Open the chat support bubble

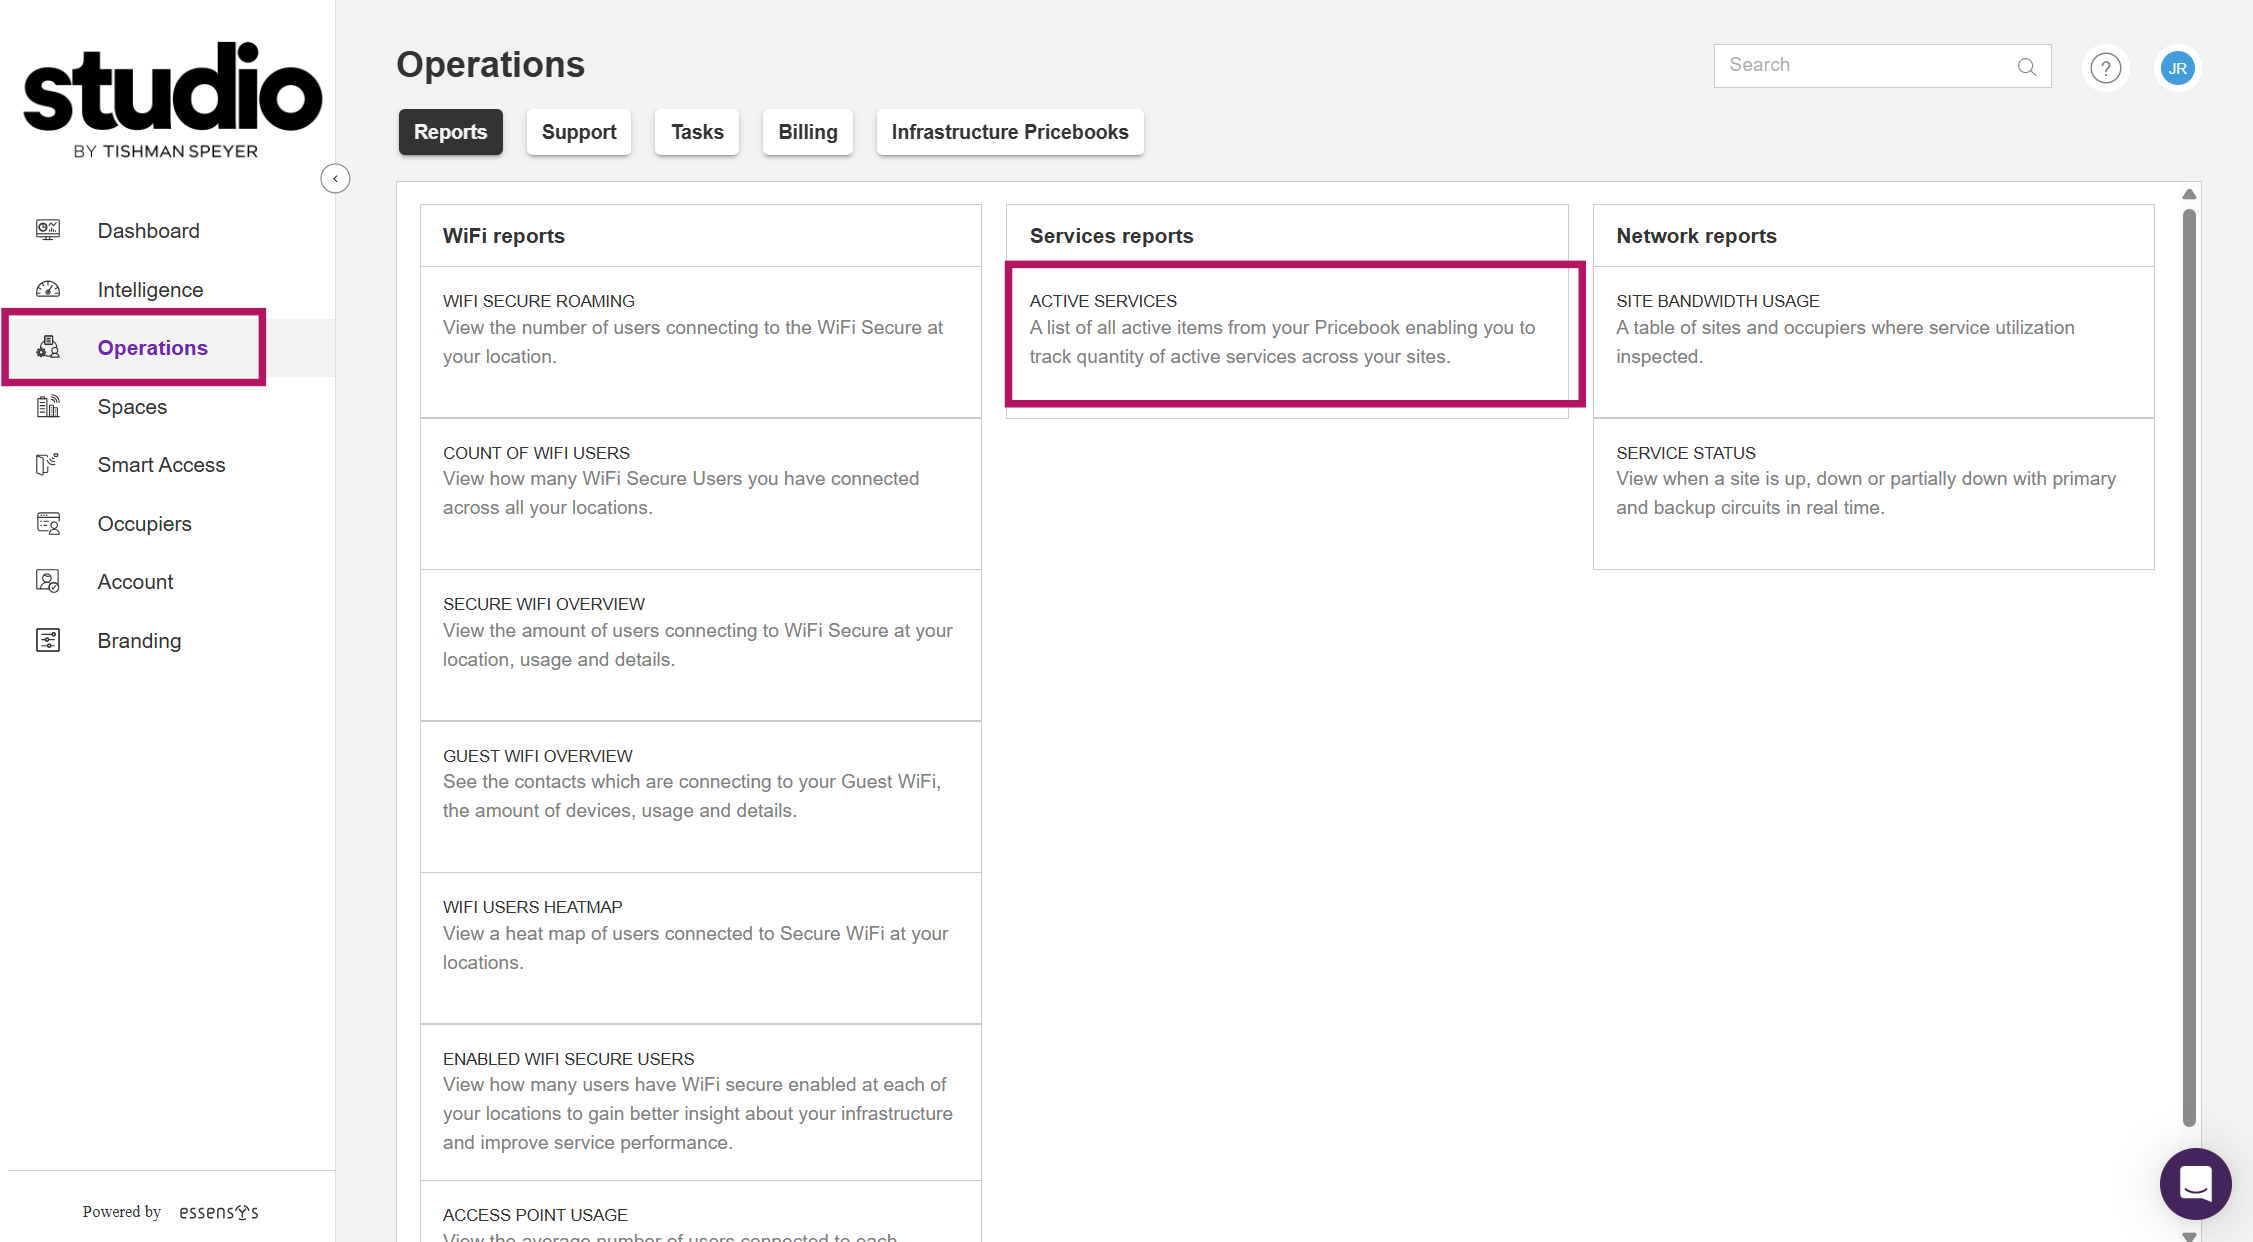coord(2195,1183)
